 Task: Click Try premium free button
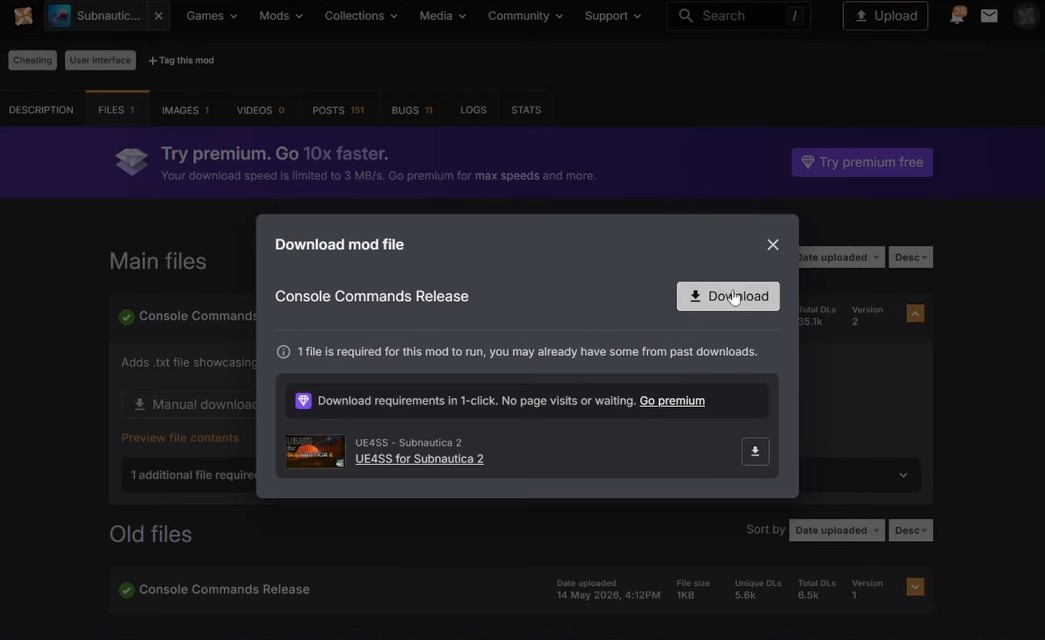coord(862,162)
